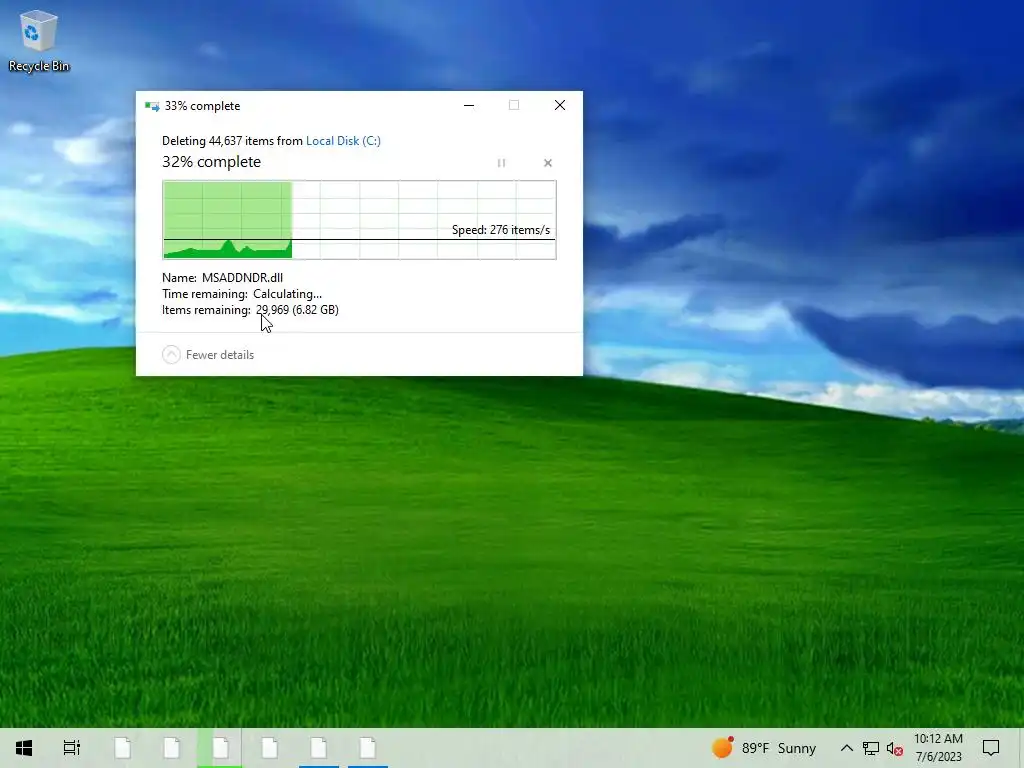Click the Speed: 276 items/s label

coord(501,230)
